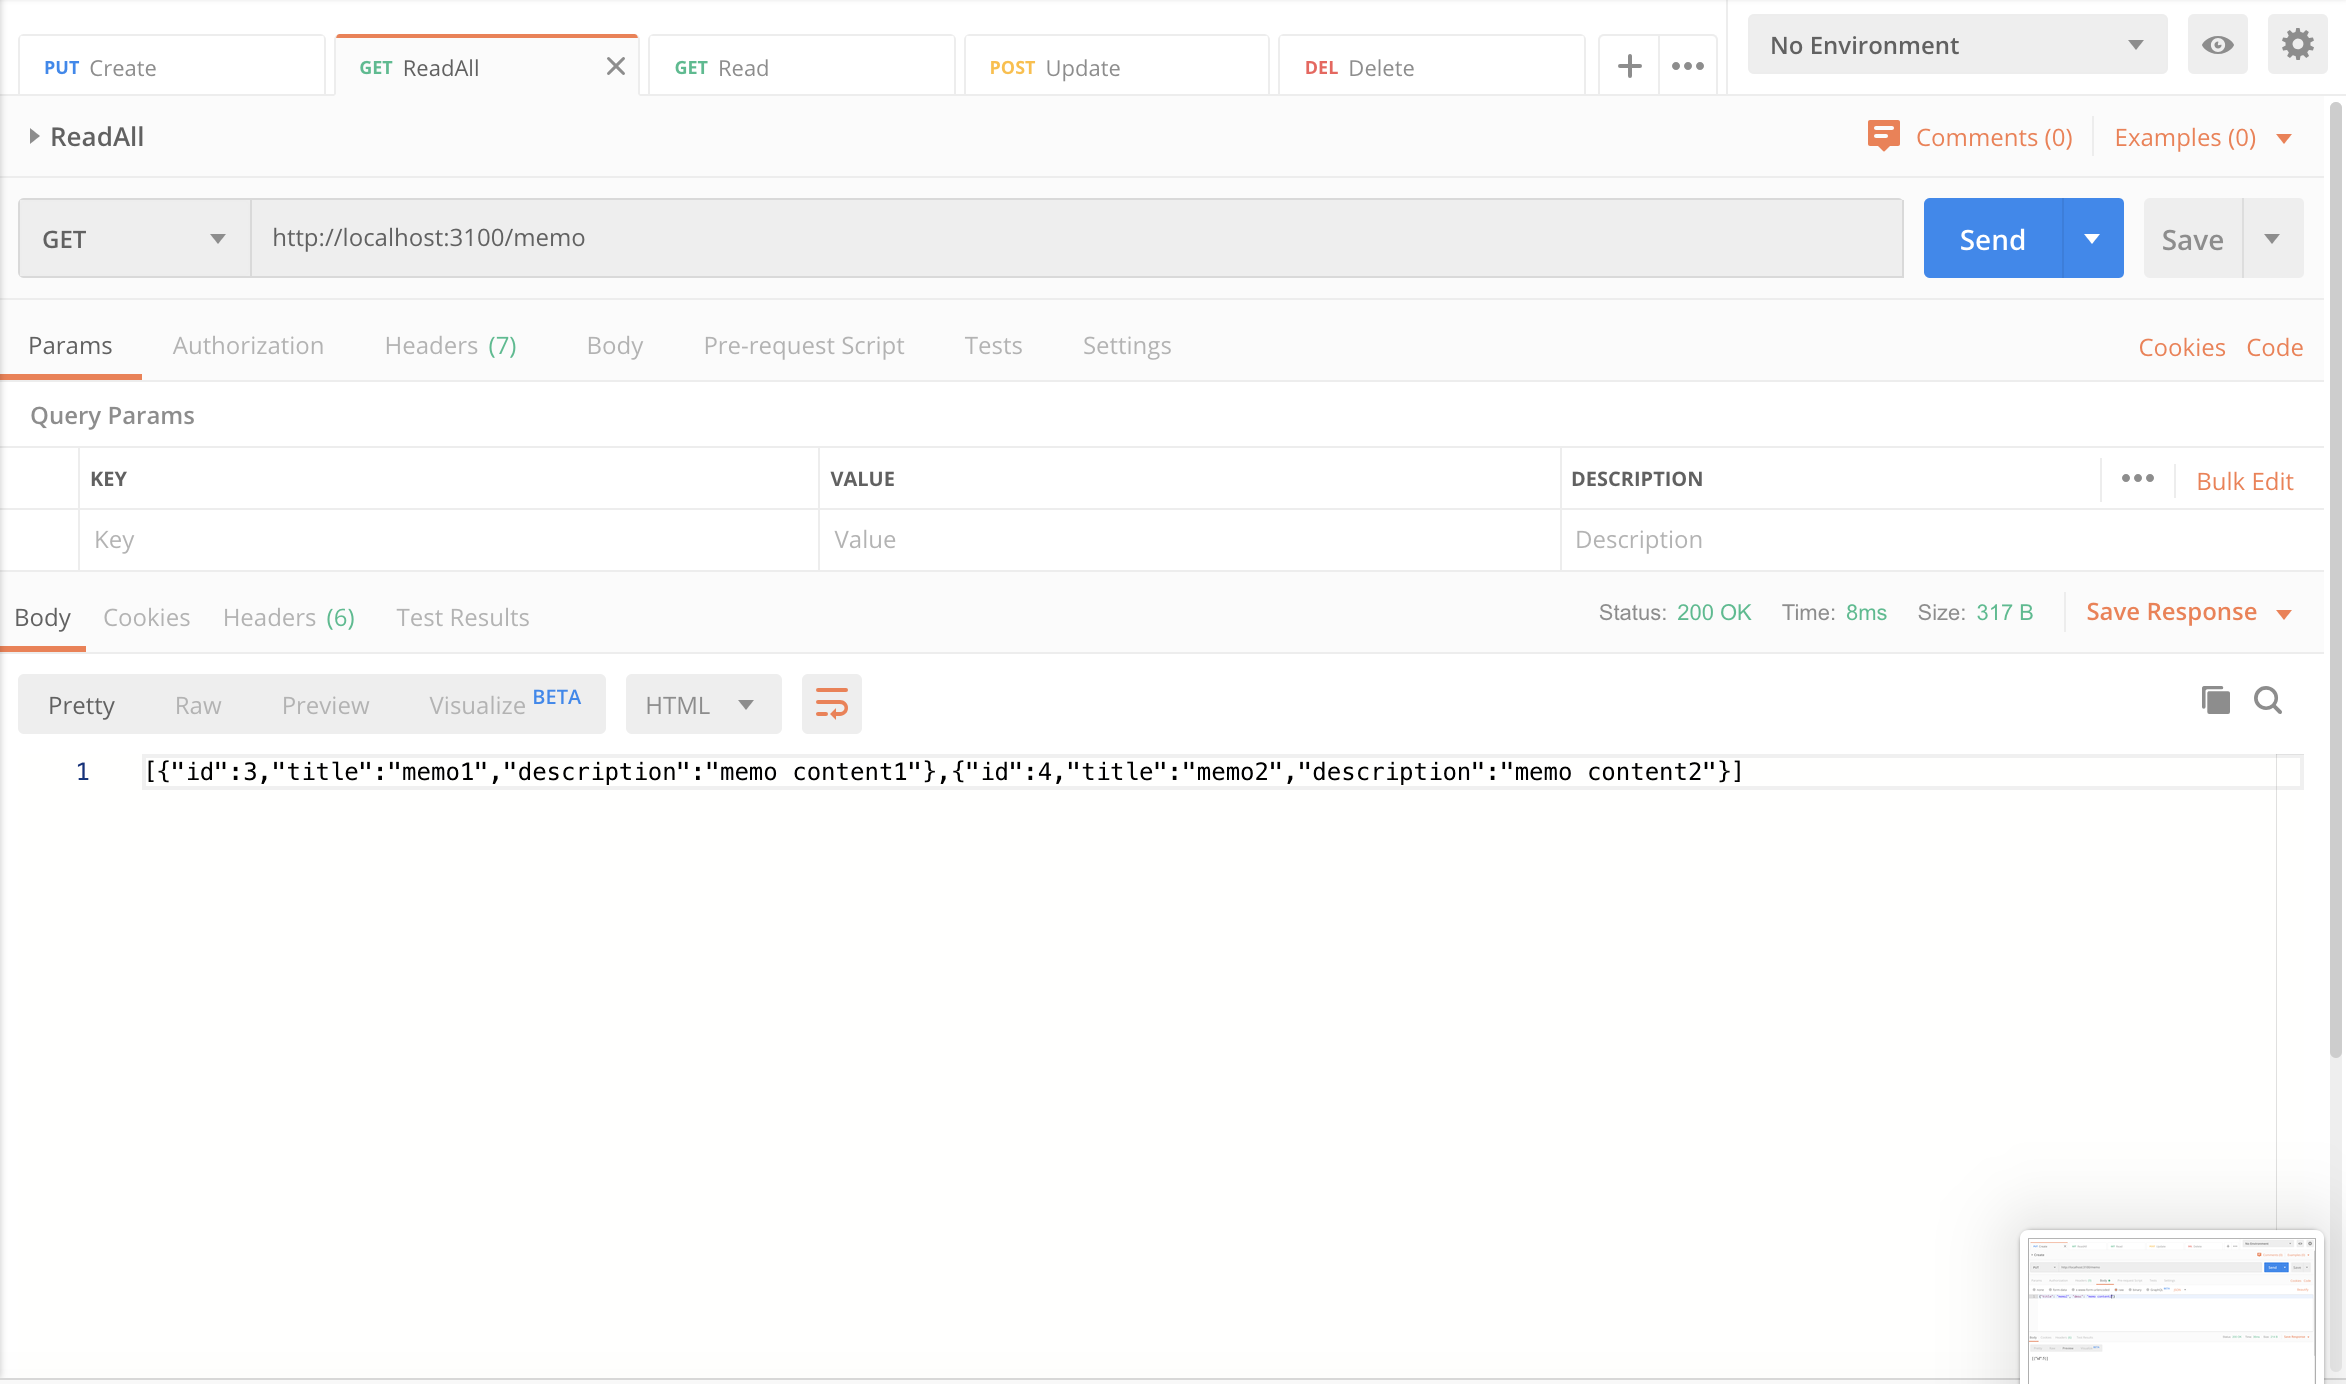Expand the ReadAll request description triangle
This screenshot has width=2346, height=1384.
point(34,136)
